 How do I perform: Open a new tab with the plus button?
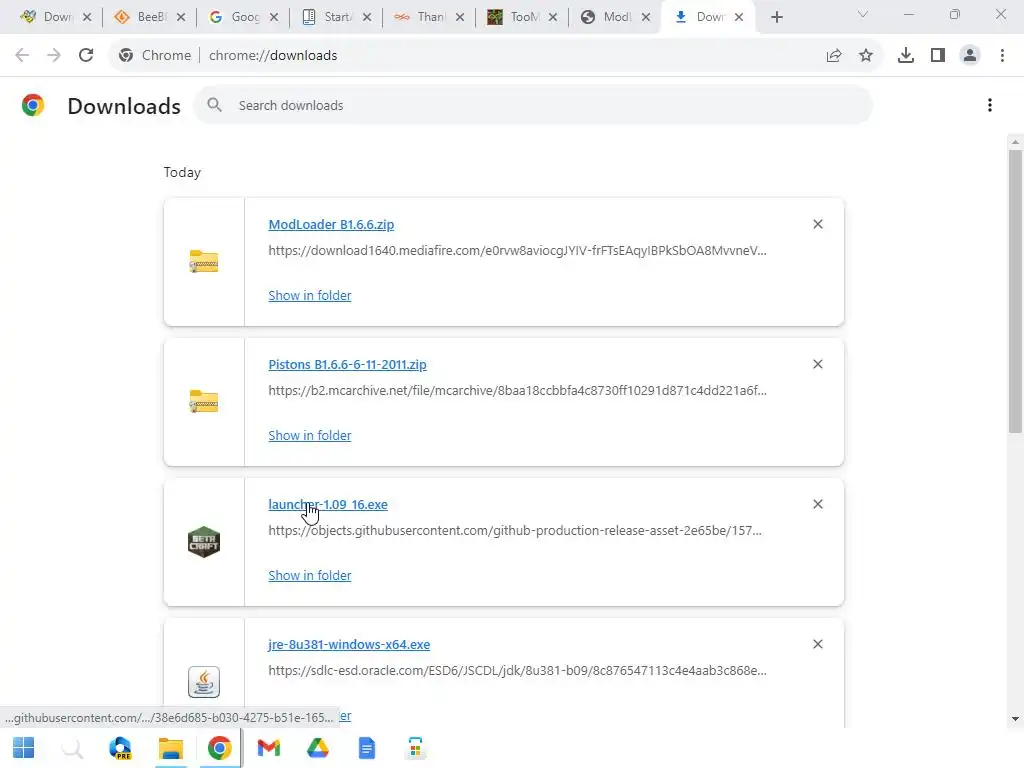click(x=776, y=17)
